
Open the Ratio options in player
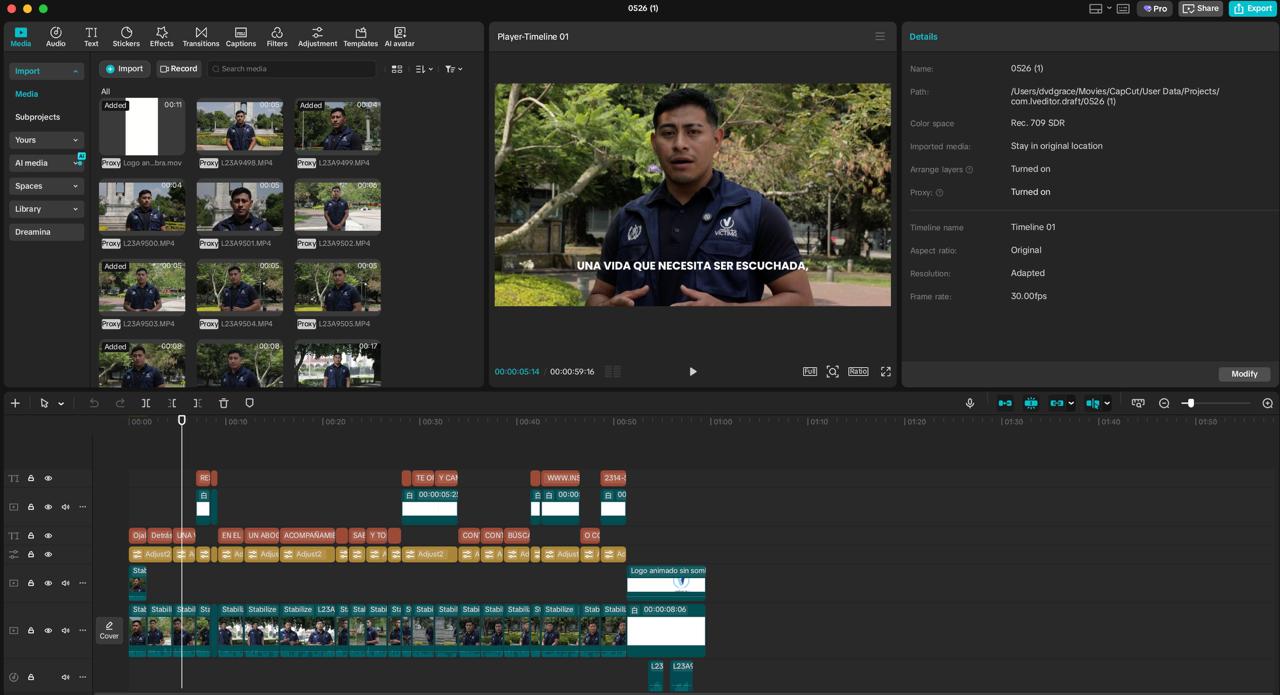pos(858,371)
